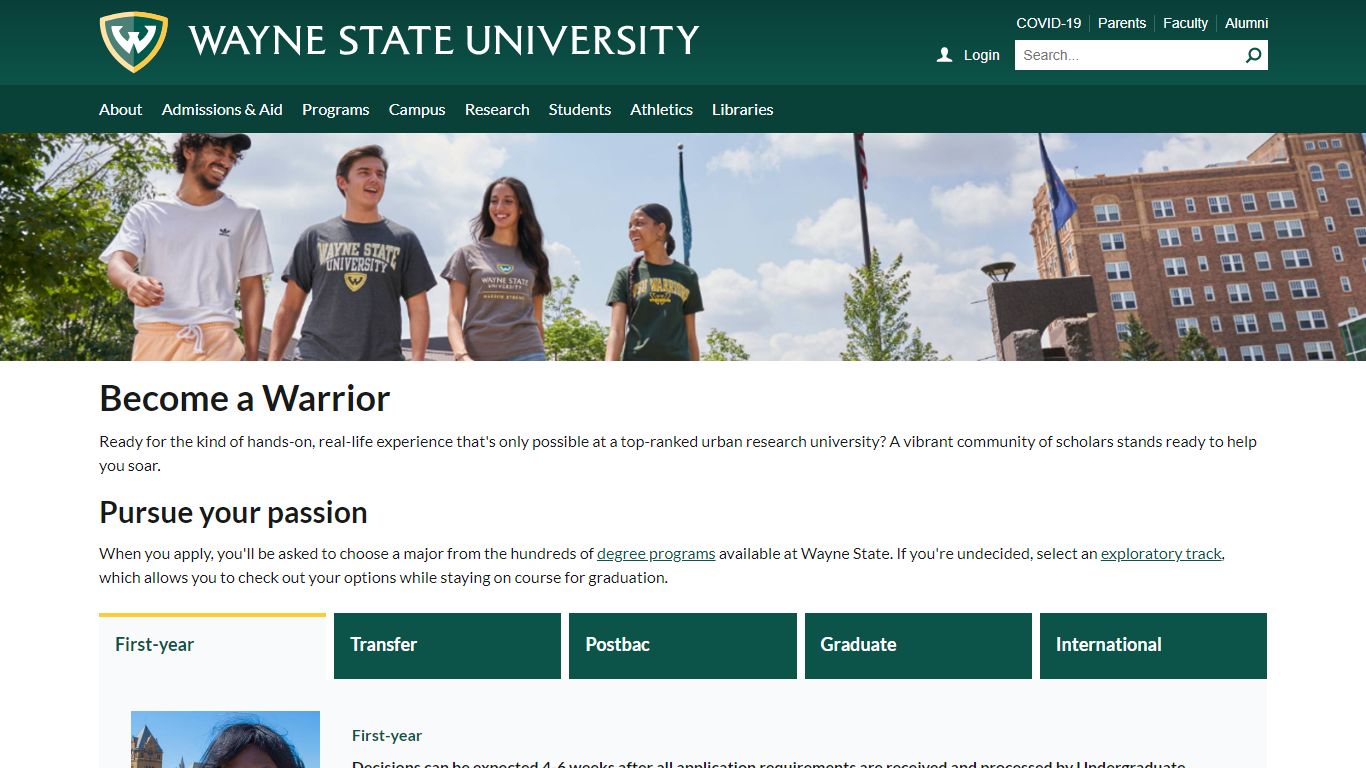Open the Programs menu

(x=336, y=109)
